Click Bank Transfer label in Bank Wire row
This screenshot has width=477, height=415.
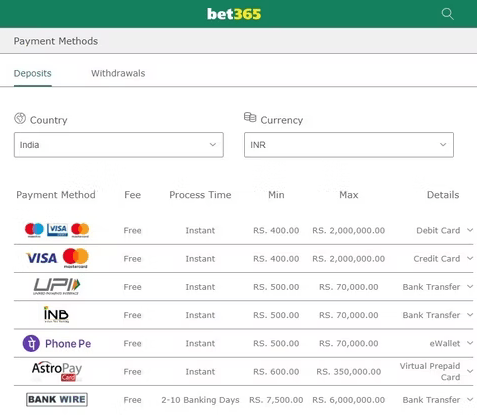[431, 400]
